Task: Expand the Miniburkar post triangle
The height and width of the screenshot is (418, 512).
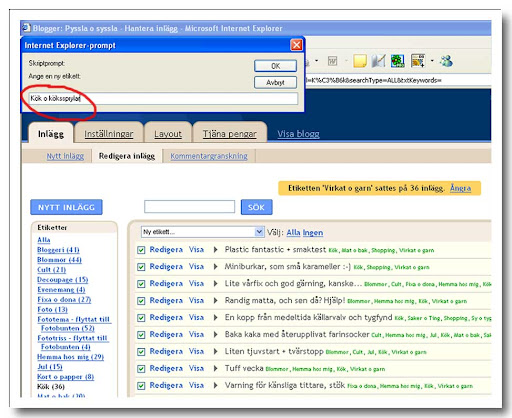Action: (215, 267)
